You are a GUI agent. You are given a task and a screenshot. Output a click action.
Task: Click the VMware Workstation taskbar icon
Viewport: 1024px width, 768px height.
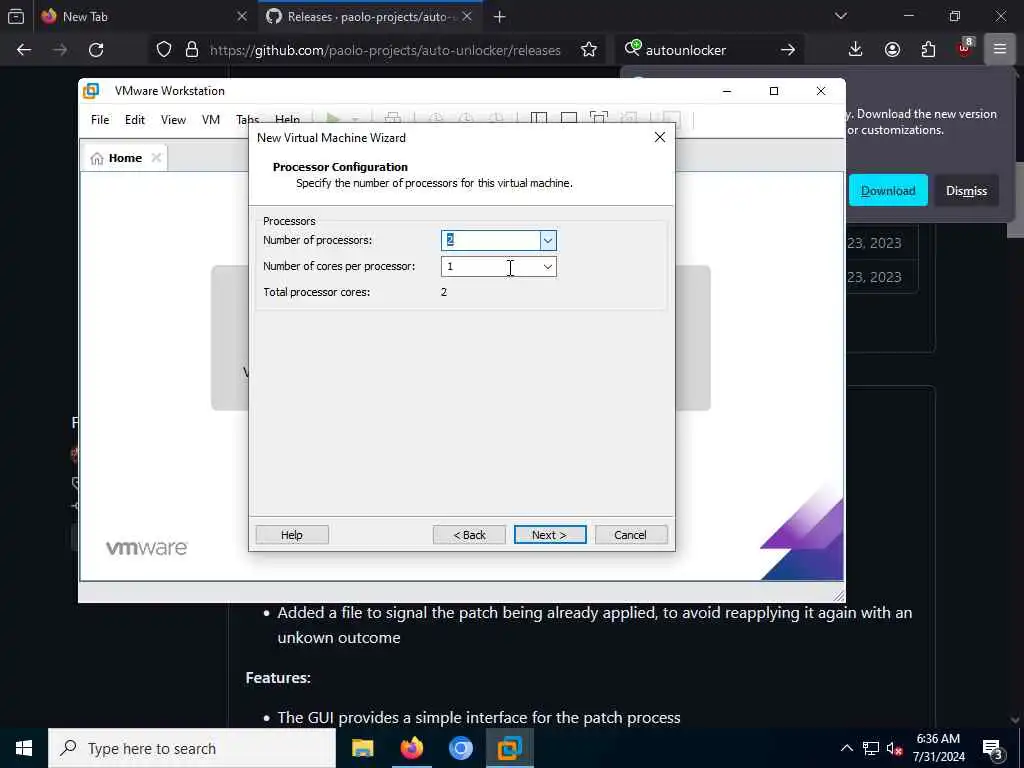(x=510, y=748)
